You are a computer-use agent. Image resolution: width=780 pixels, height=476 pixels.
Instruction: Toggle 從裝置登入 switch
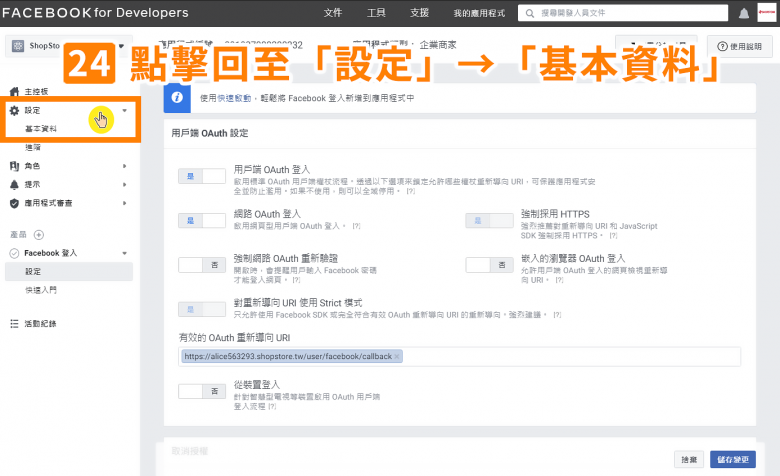pyautogui.click(x=202, y=391)
